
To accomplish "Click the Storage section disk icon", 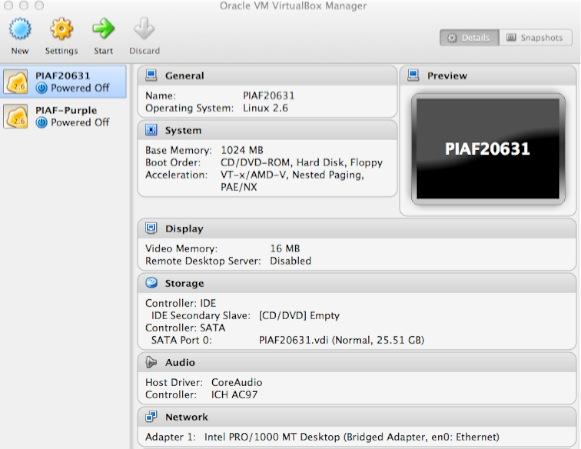I will [151, 283].
